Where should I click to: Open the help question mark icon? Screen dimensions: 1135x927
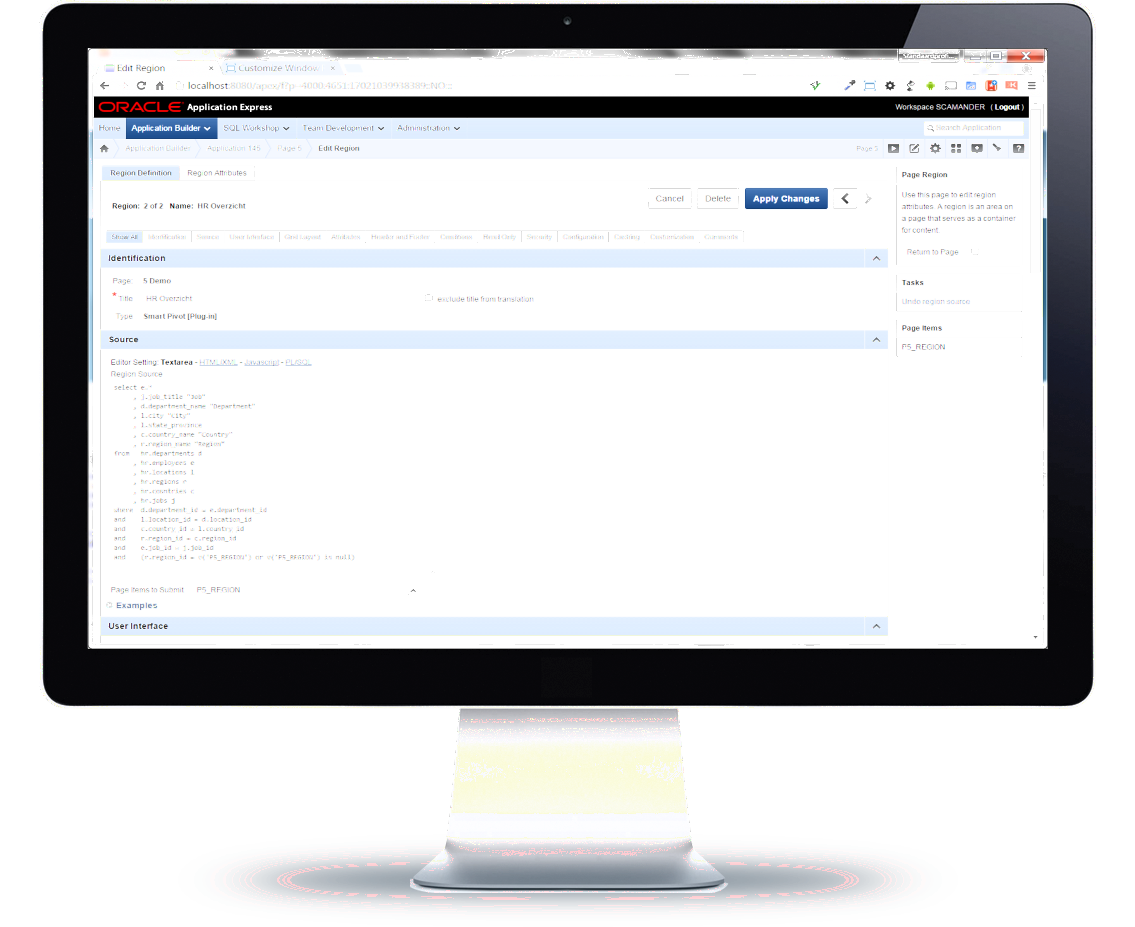coord(1018,148)
